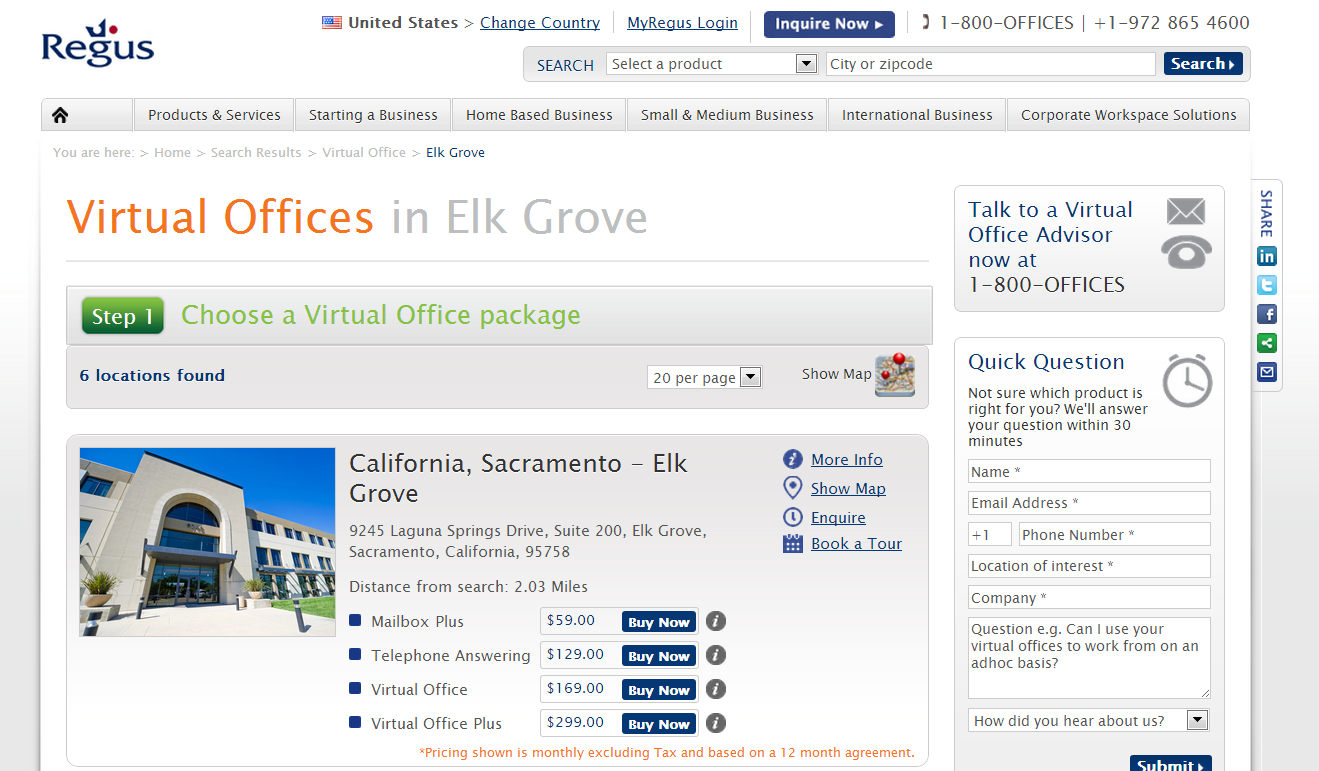Click Home in the breadcrumb
Image resolution: width=1319 pixels, height=771 pixels.
(172, 153)
